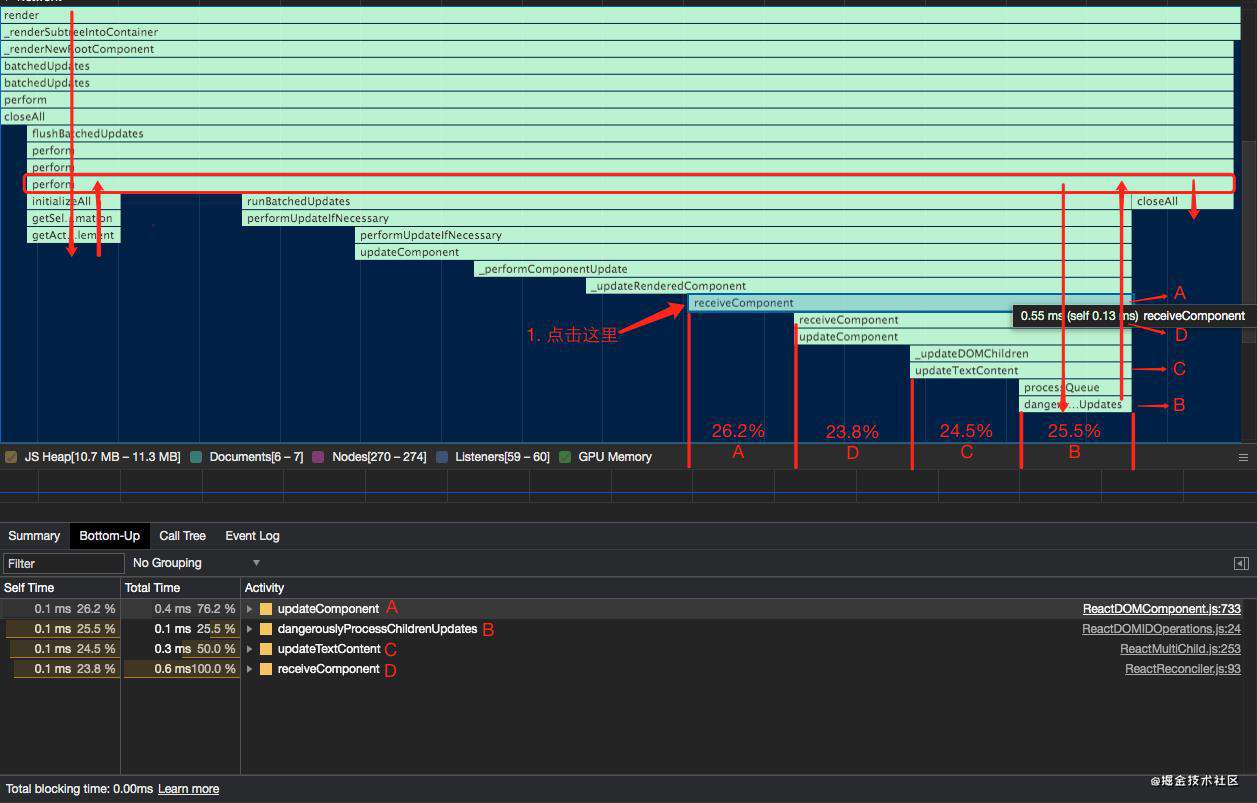
Task: Toggle the heaviest stack sidebar icon
Action: click(x=1241, y=563)
